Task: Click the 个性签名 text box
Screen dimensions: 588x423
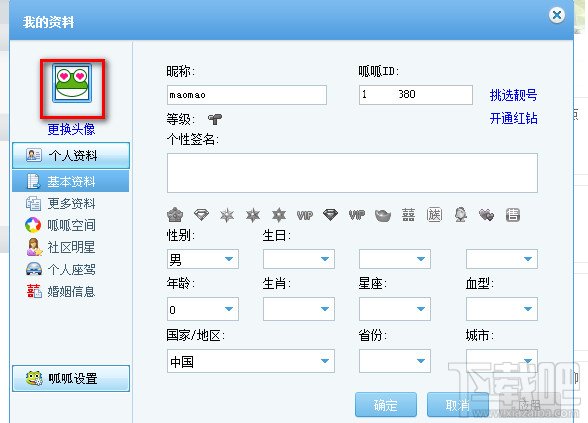Action: point(352,173)
